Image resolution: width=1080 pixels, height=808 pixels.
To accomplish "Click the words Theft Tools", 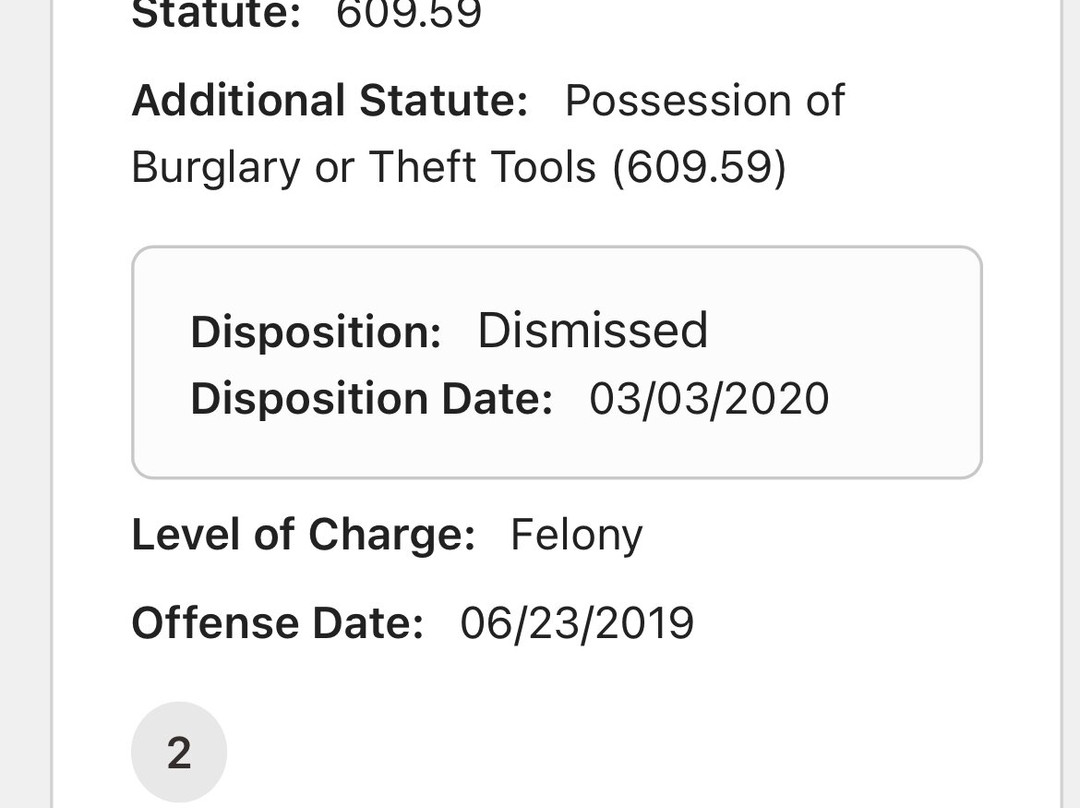I will click(x=482, y=168).
